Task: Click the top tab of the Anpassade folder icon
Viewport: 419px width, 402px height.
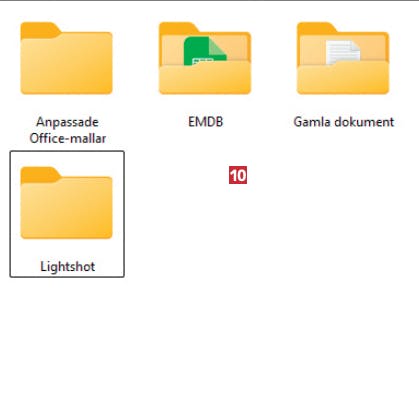Action: point(39,31)
